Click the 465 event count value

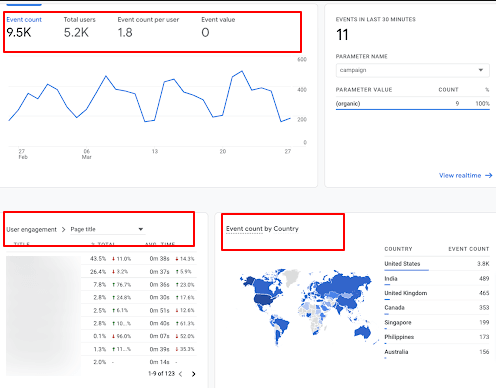(484, 293)
